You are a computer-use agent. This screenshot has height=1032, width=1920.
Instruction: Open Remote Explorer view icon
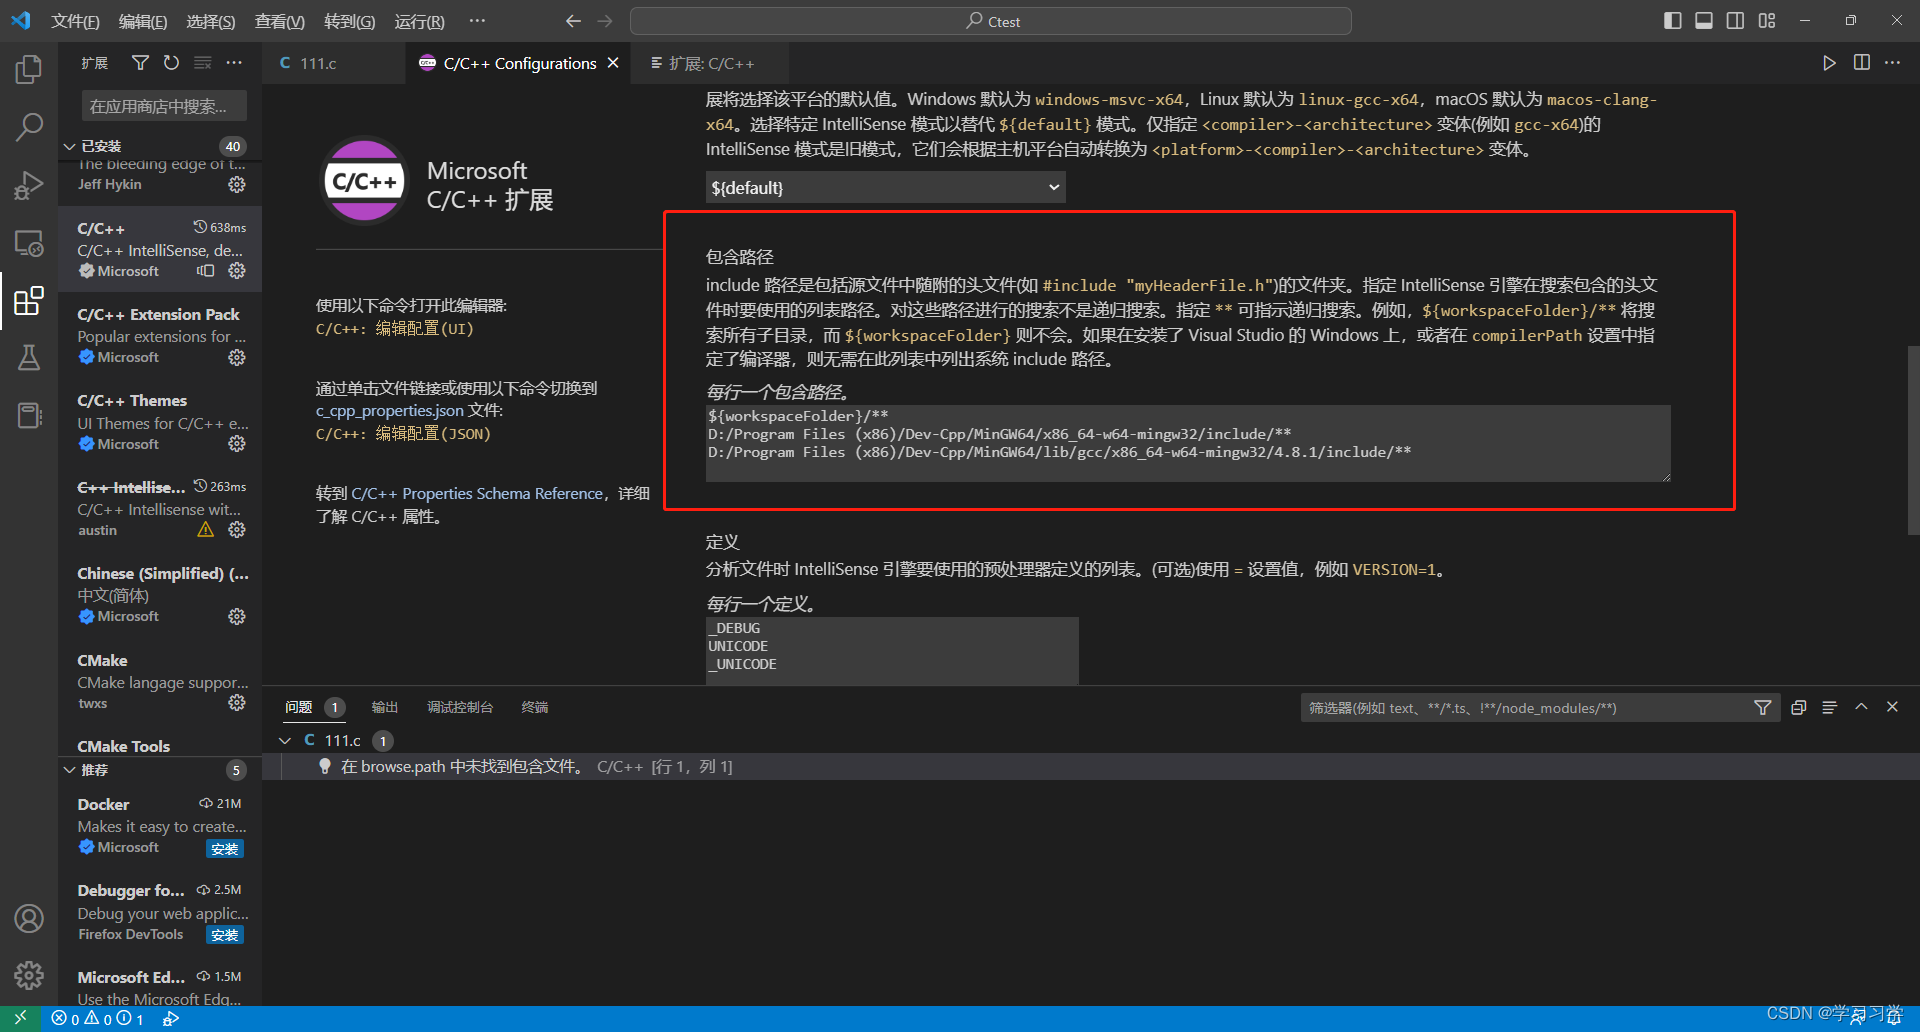point(29,243)
